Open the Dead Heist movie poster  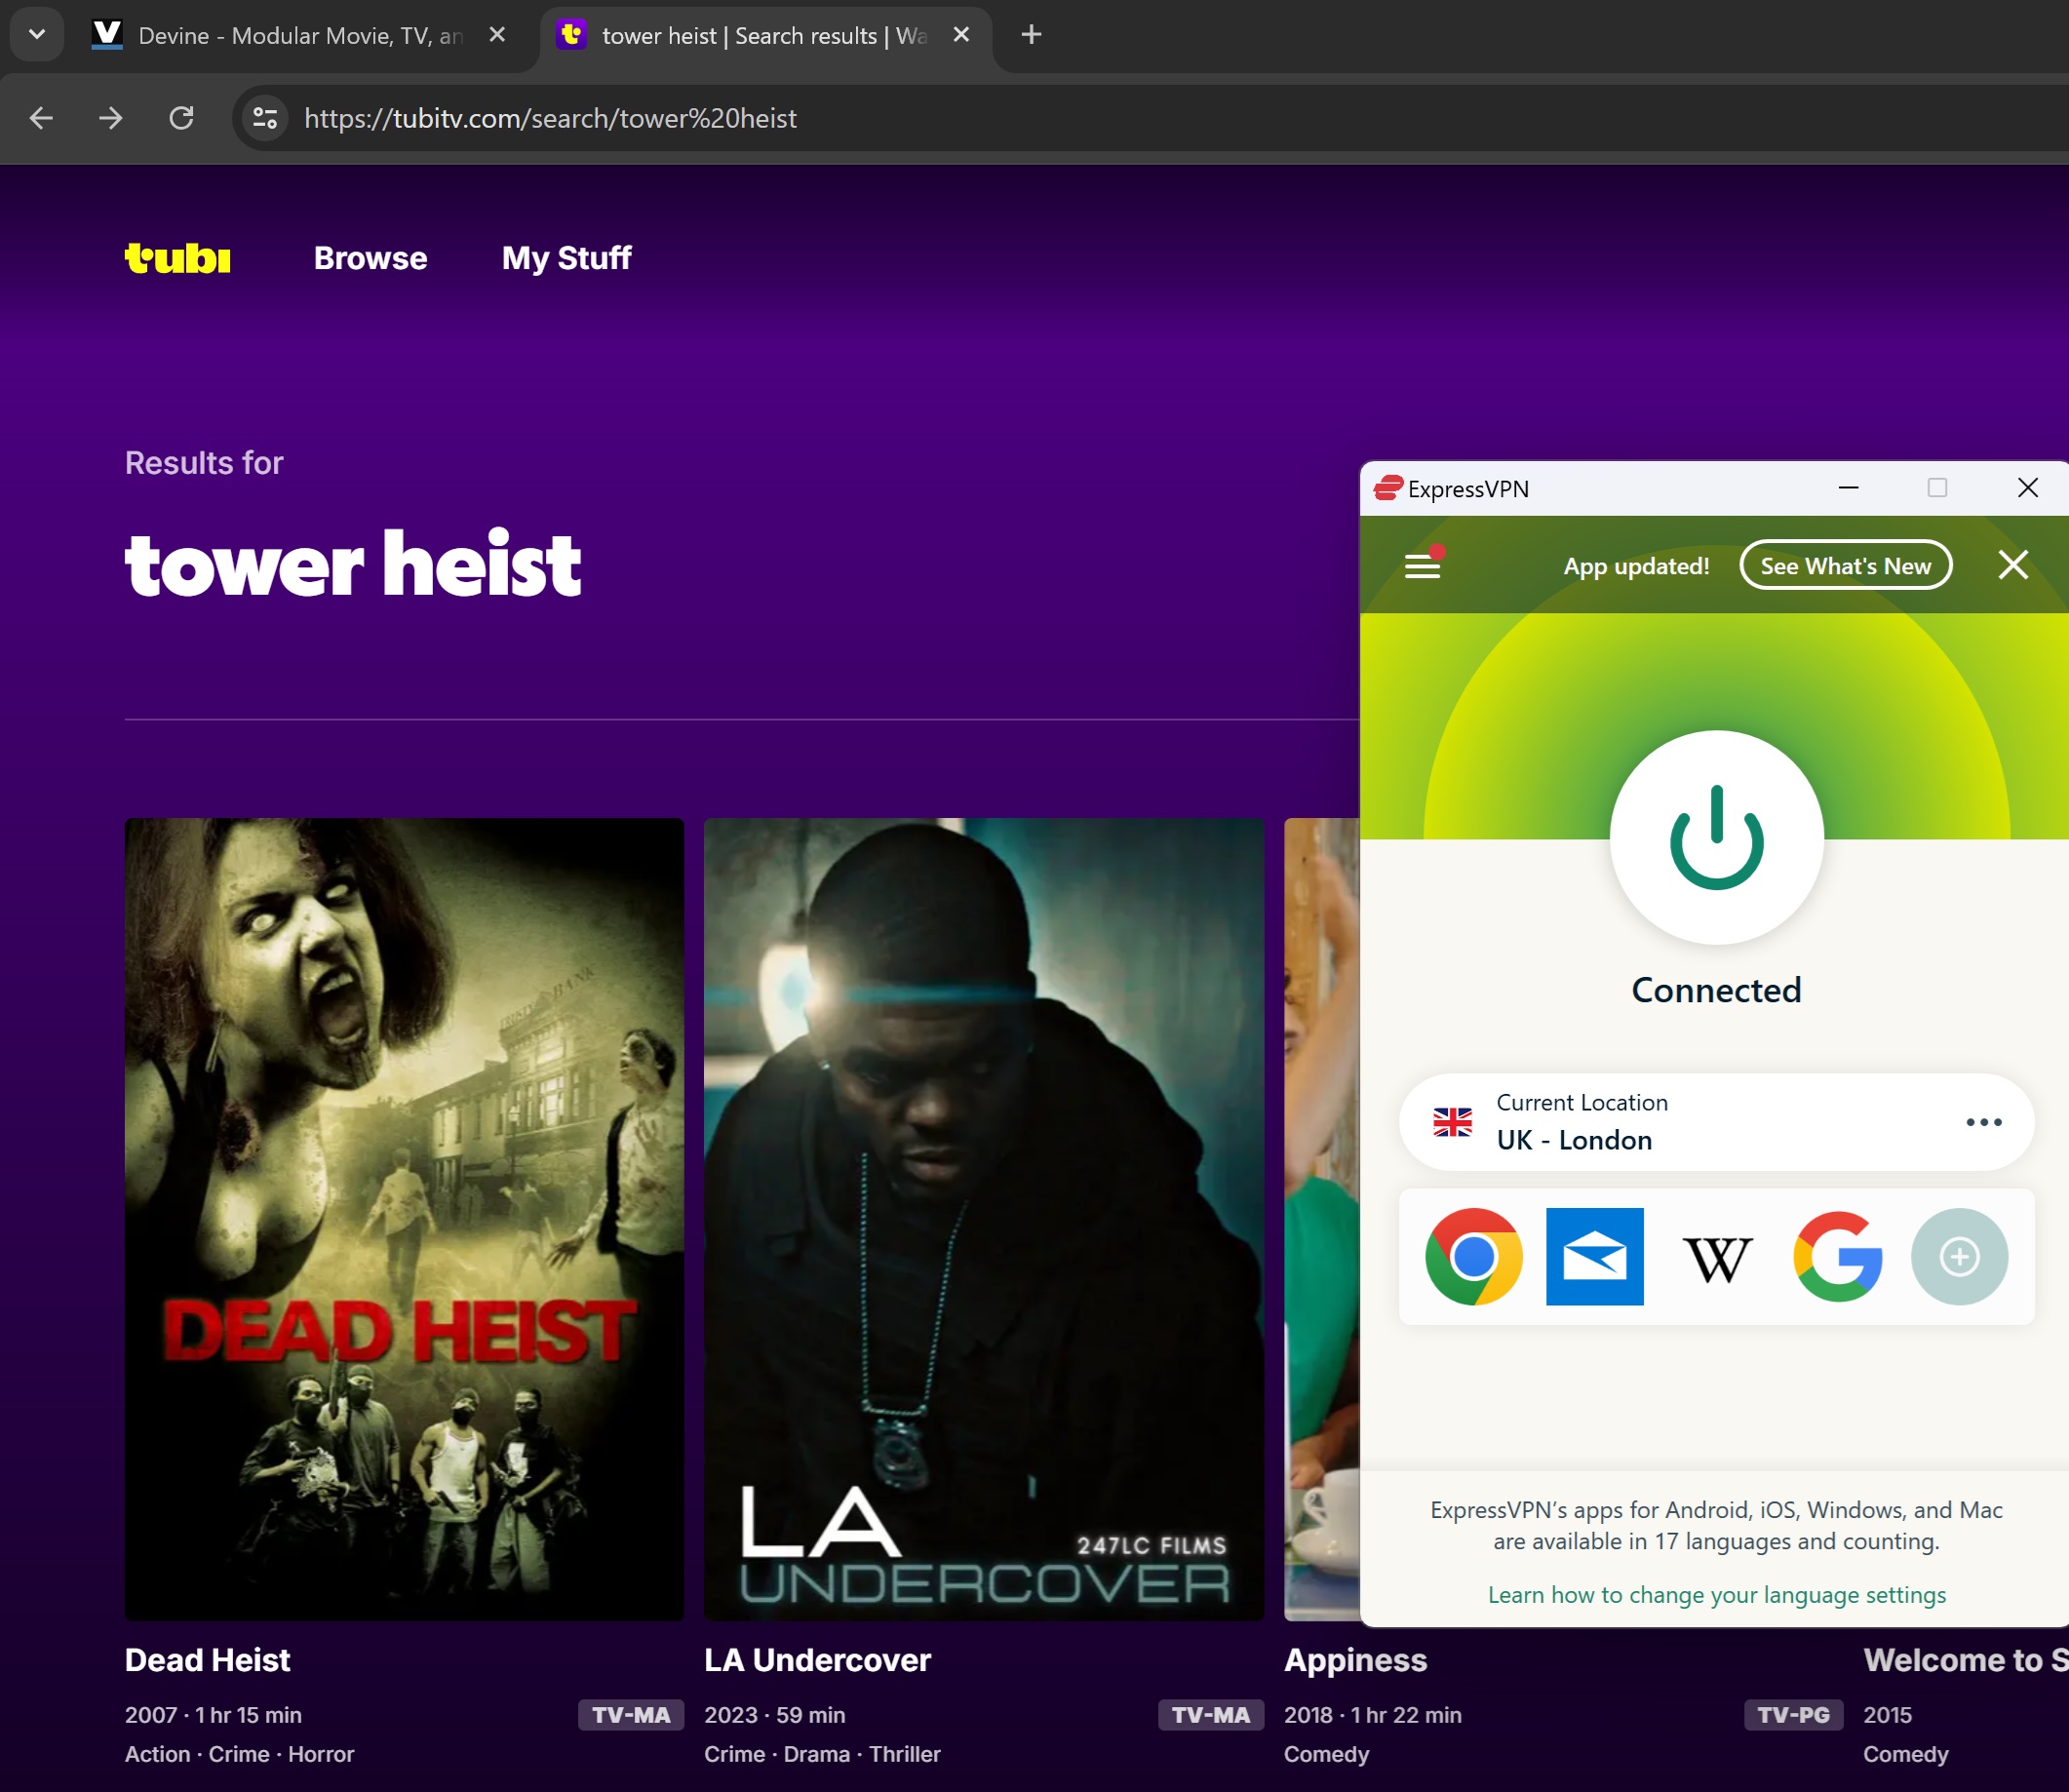click(x=404, y=1218)
